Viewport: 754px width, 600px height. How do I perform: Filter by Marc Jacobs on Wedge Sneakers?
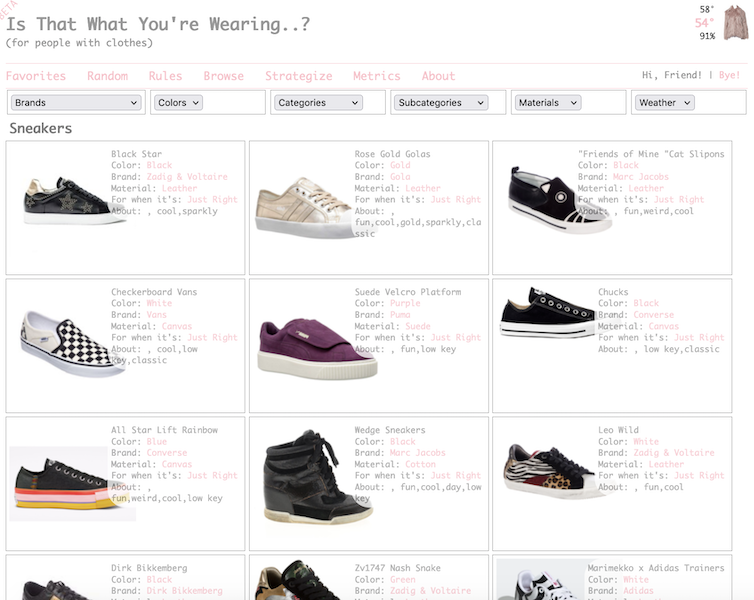click(x=417, y=452)
